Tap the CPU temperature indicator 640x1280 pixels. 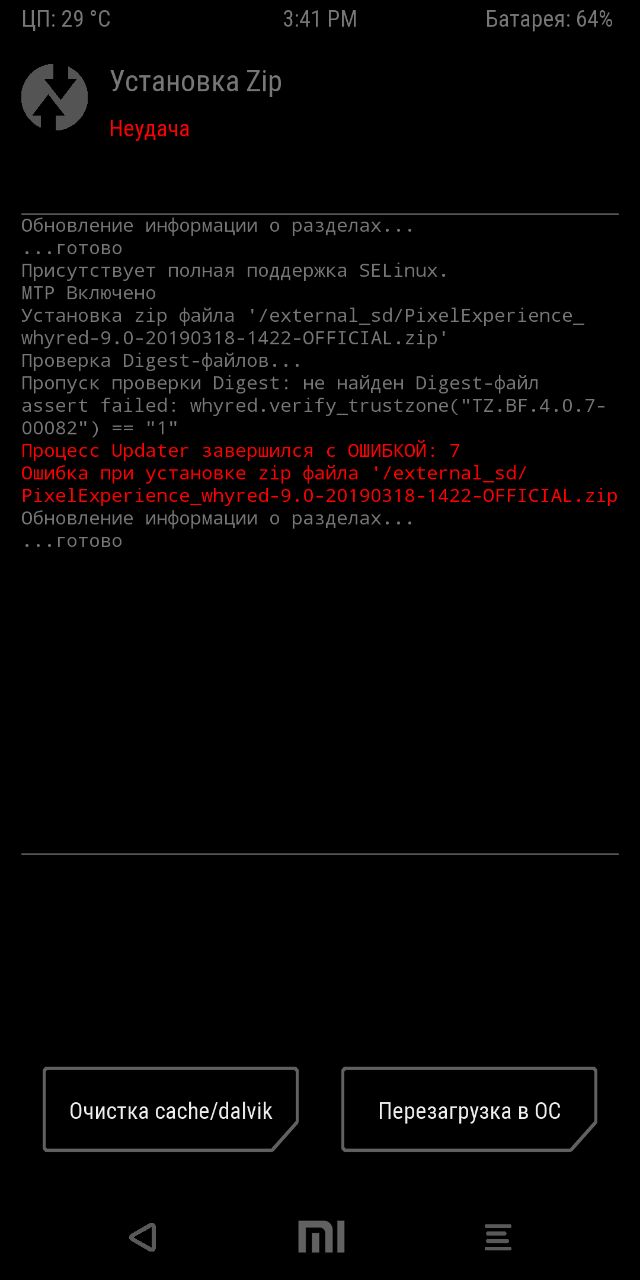coord(67,19)
